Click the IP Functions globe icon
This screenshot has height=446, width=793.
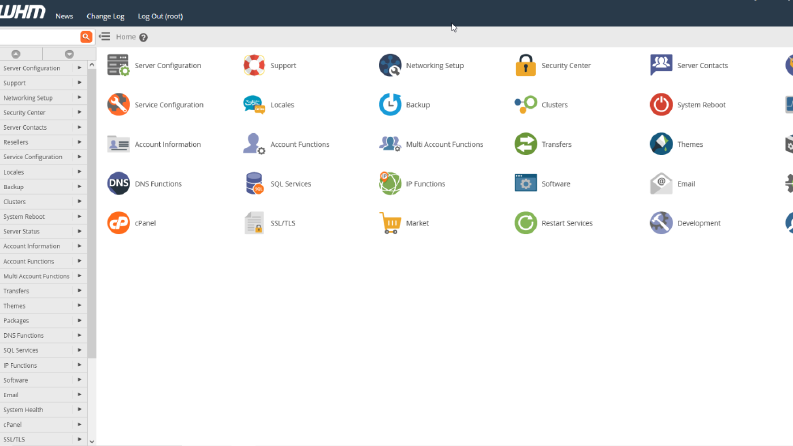click(390, 184)
